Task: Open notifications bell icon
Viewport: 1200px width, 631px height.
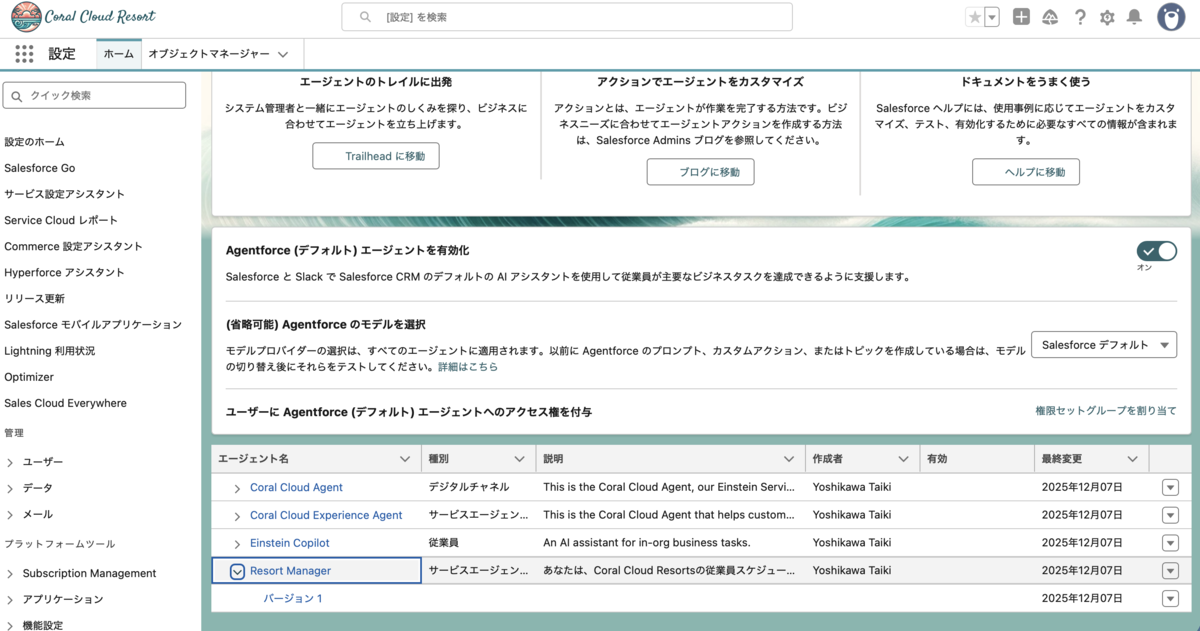Action: (x=1134, y=17)
